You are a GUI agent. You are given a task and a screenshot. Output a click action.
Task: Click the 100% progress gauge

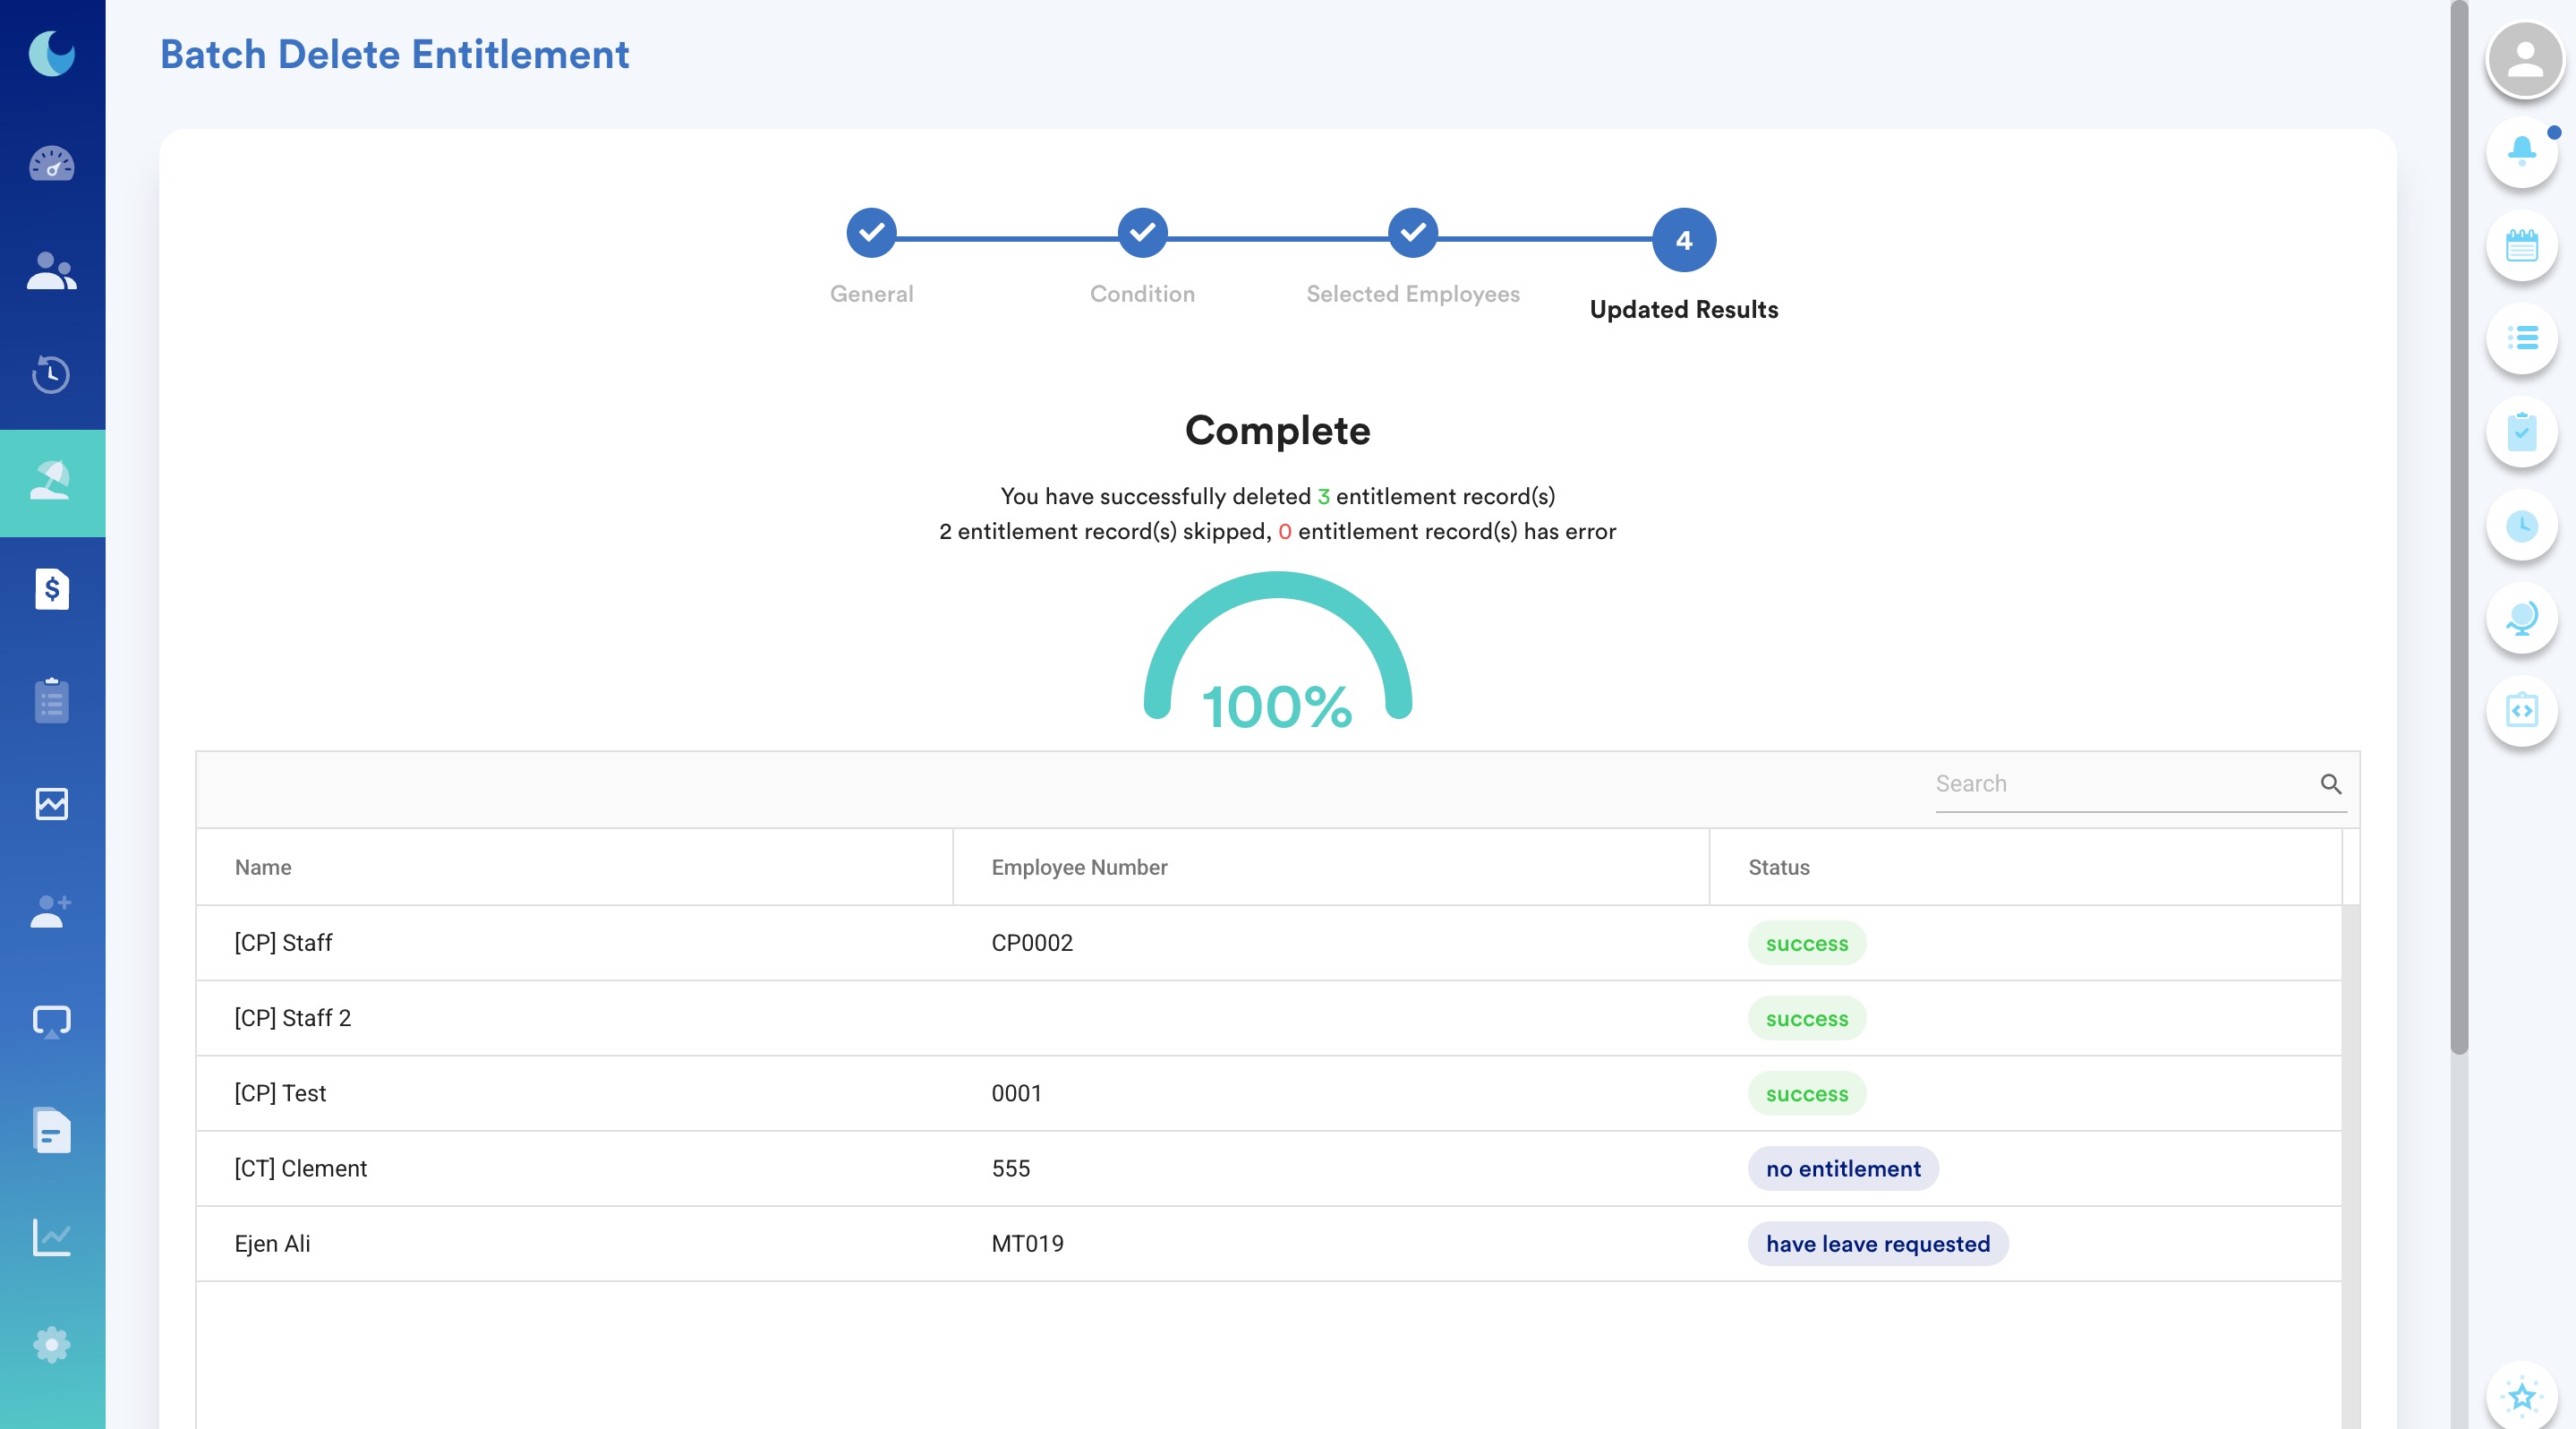pyautogui.click(x=1278, y=651)
